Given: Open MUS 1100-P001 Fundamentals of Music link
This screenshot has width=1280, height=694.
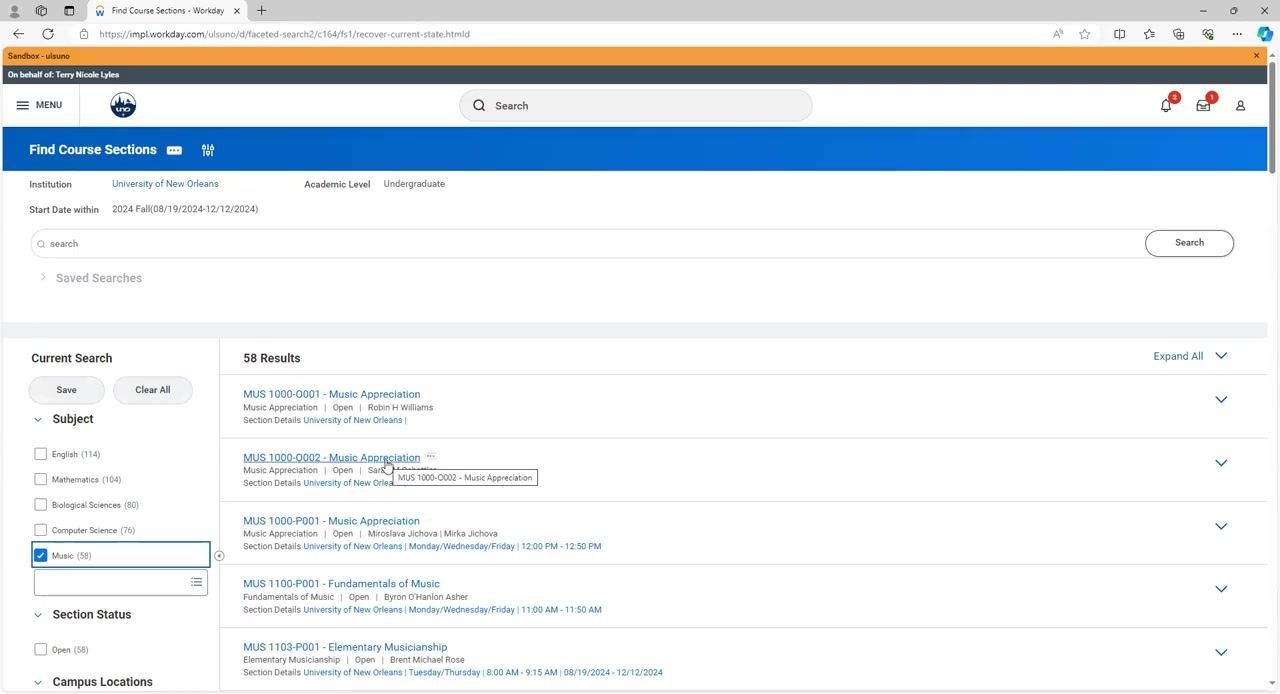Looking at the screenshot, I should click(x=341, y=583).
